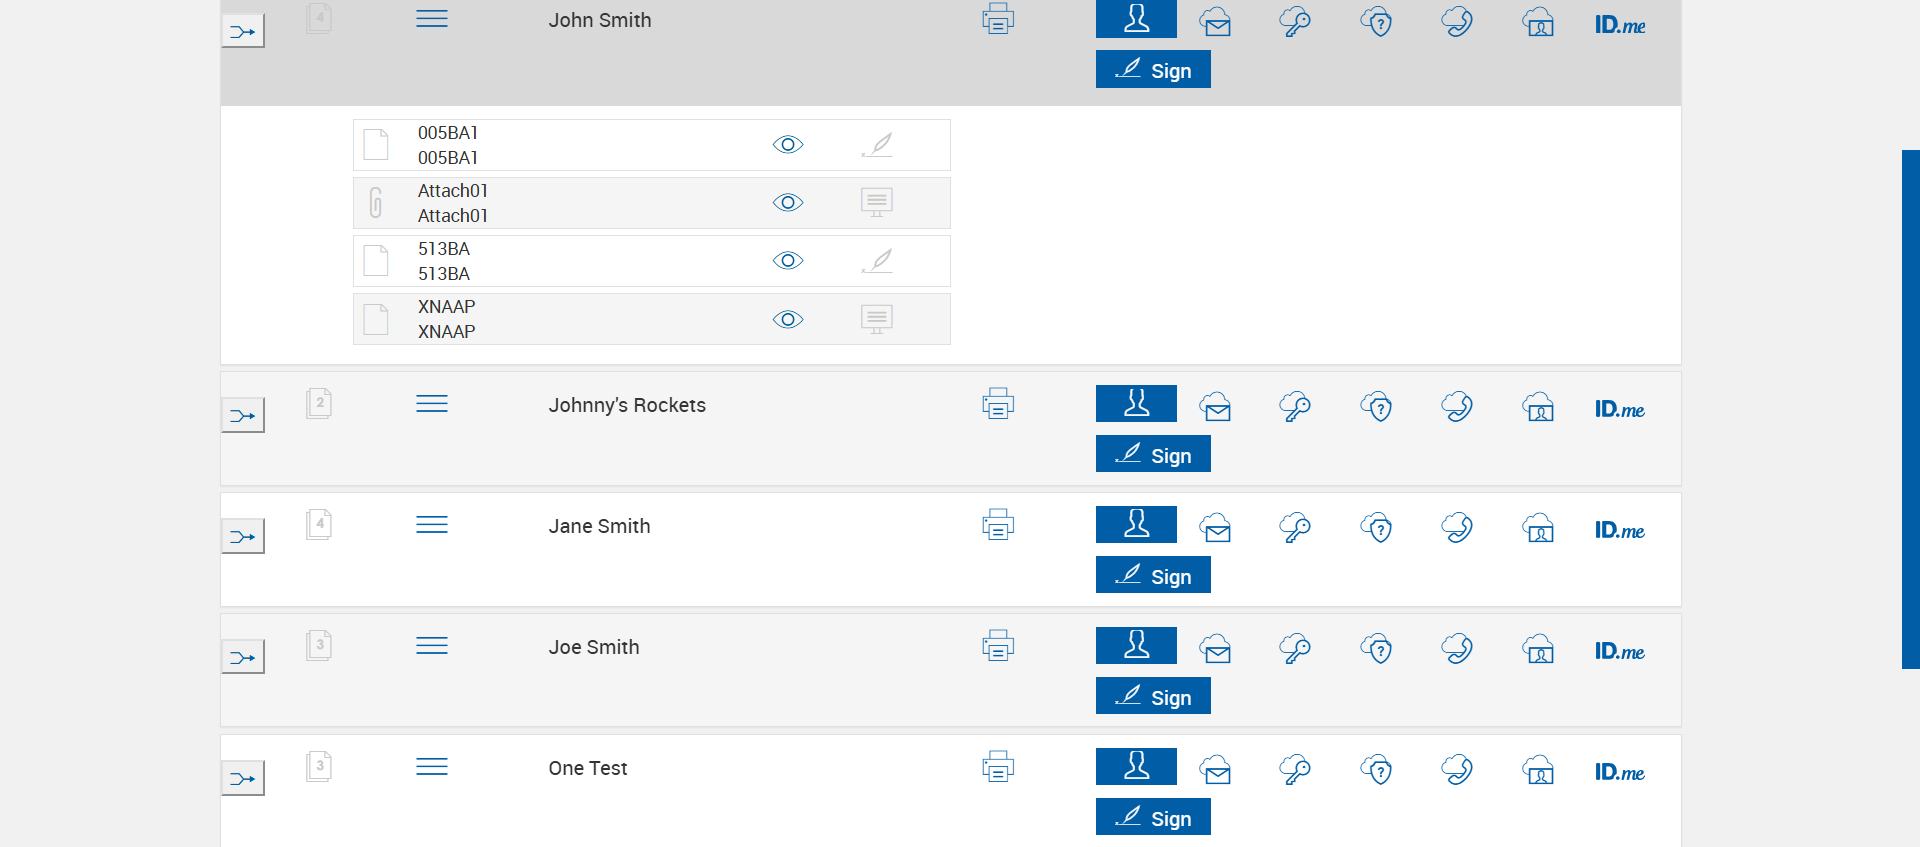Click the print icon for Johnny's Rockets
The height and width of the screenshot is (847, 1920).
tap(998, 404)
